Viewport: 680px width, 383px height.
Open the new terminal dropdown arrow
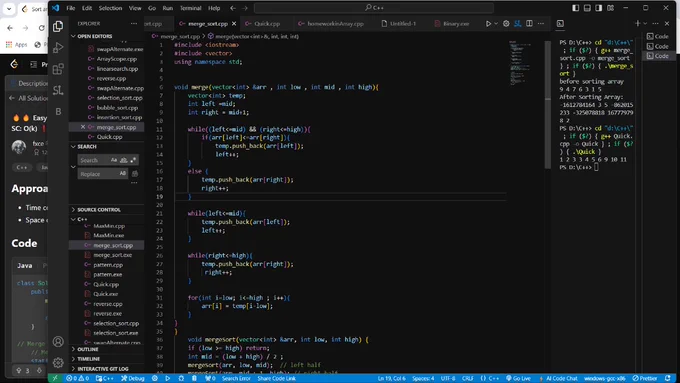coord(645,23)
